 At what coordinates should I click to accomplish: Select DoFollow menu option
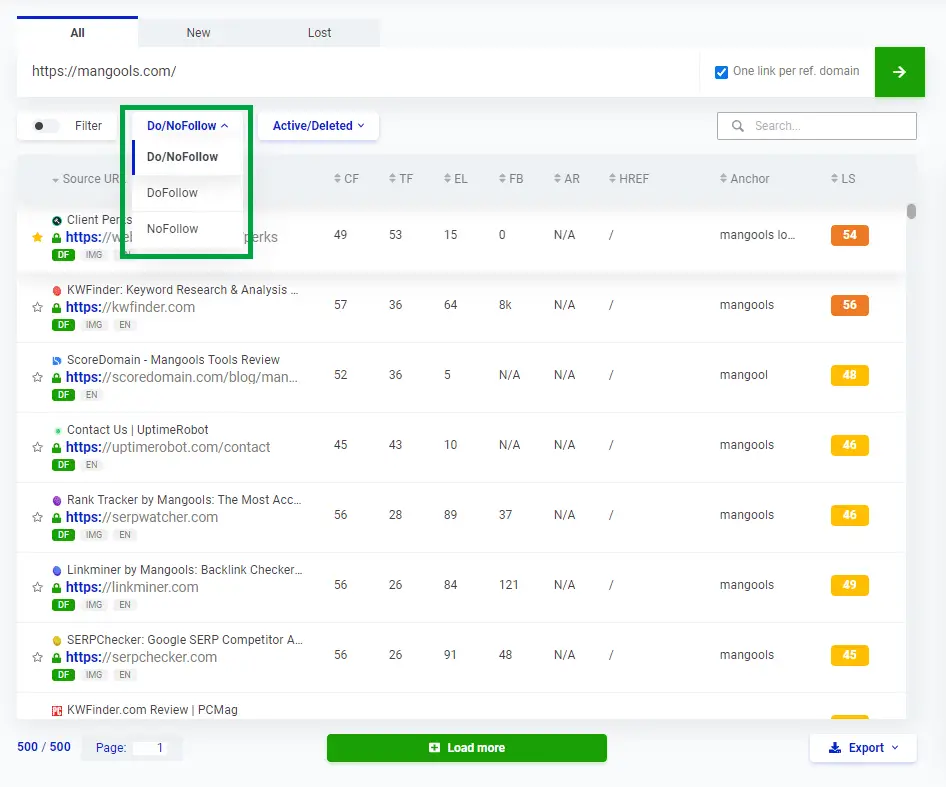coord(187,193)
